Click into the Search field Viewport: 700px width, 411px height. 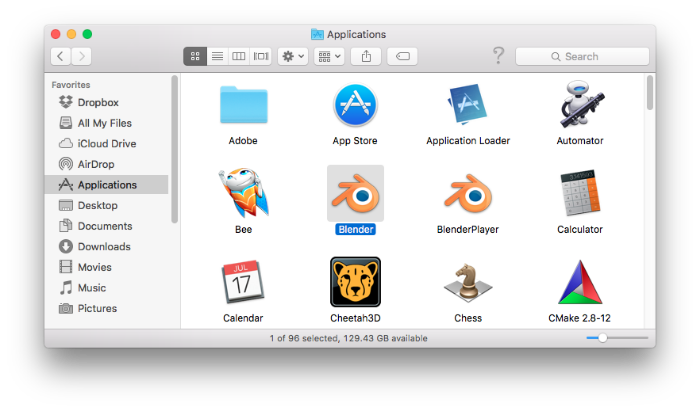(x=582, y=56)
